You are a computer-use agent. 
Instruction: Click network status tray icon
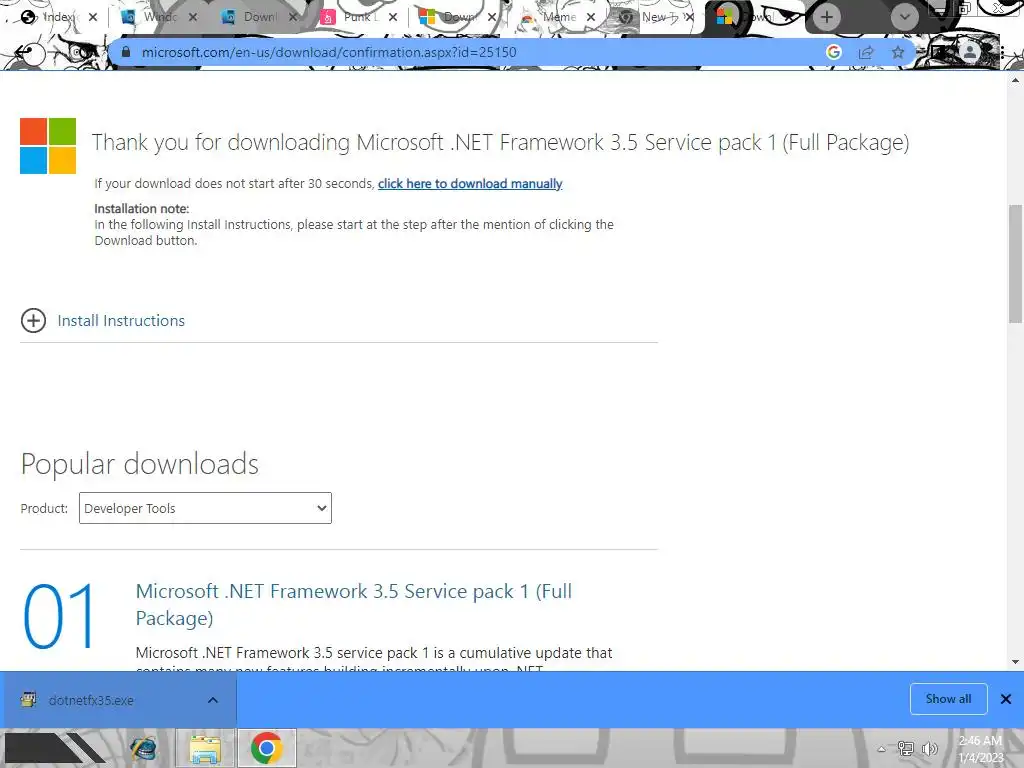[x=906, y=749]
